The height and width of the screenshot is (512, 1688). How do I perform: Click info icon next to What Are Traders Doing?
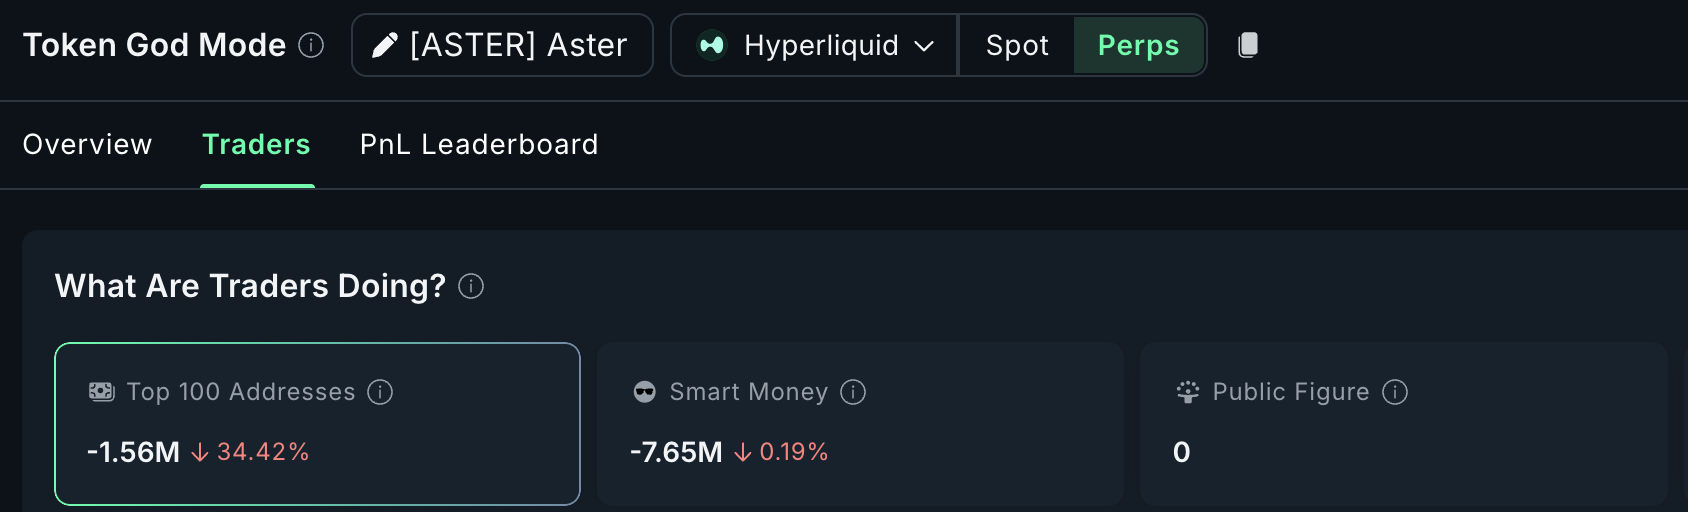[471, 287]
